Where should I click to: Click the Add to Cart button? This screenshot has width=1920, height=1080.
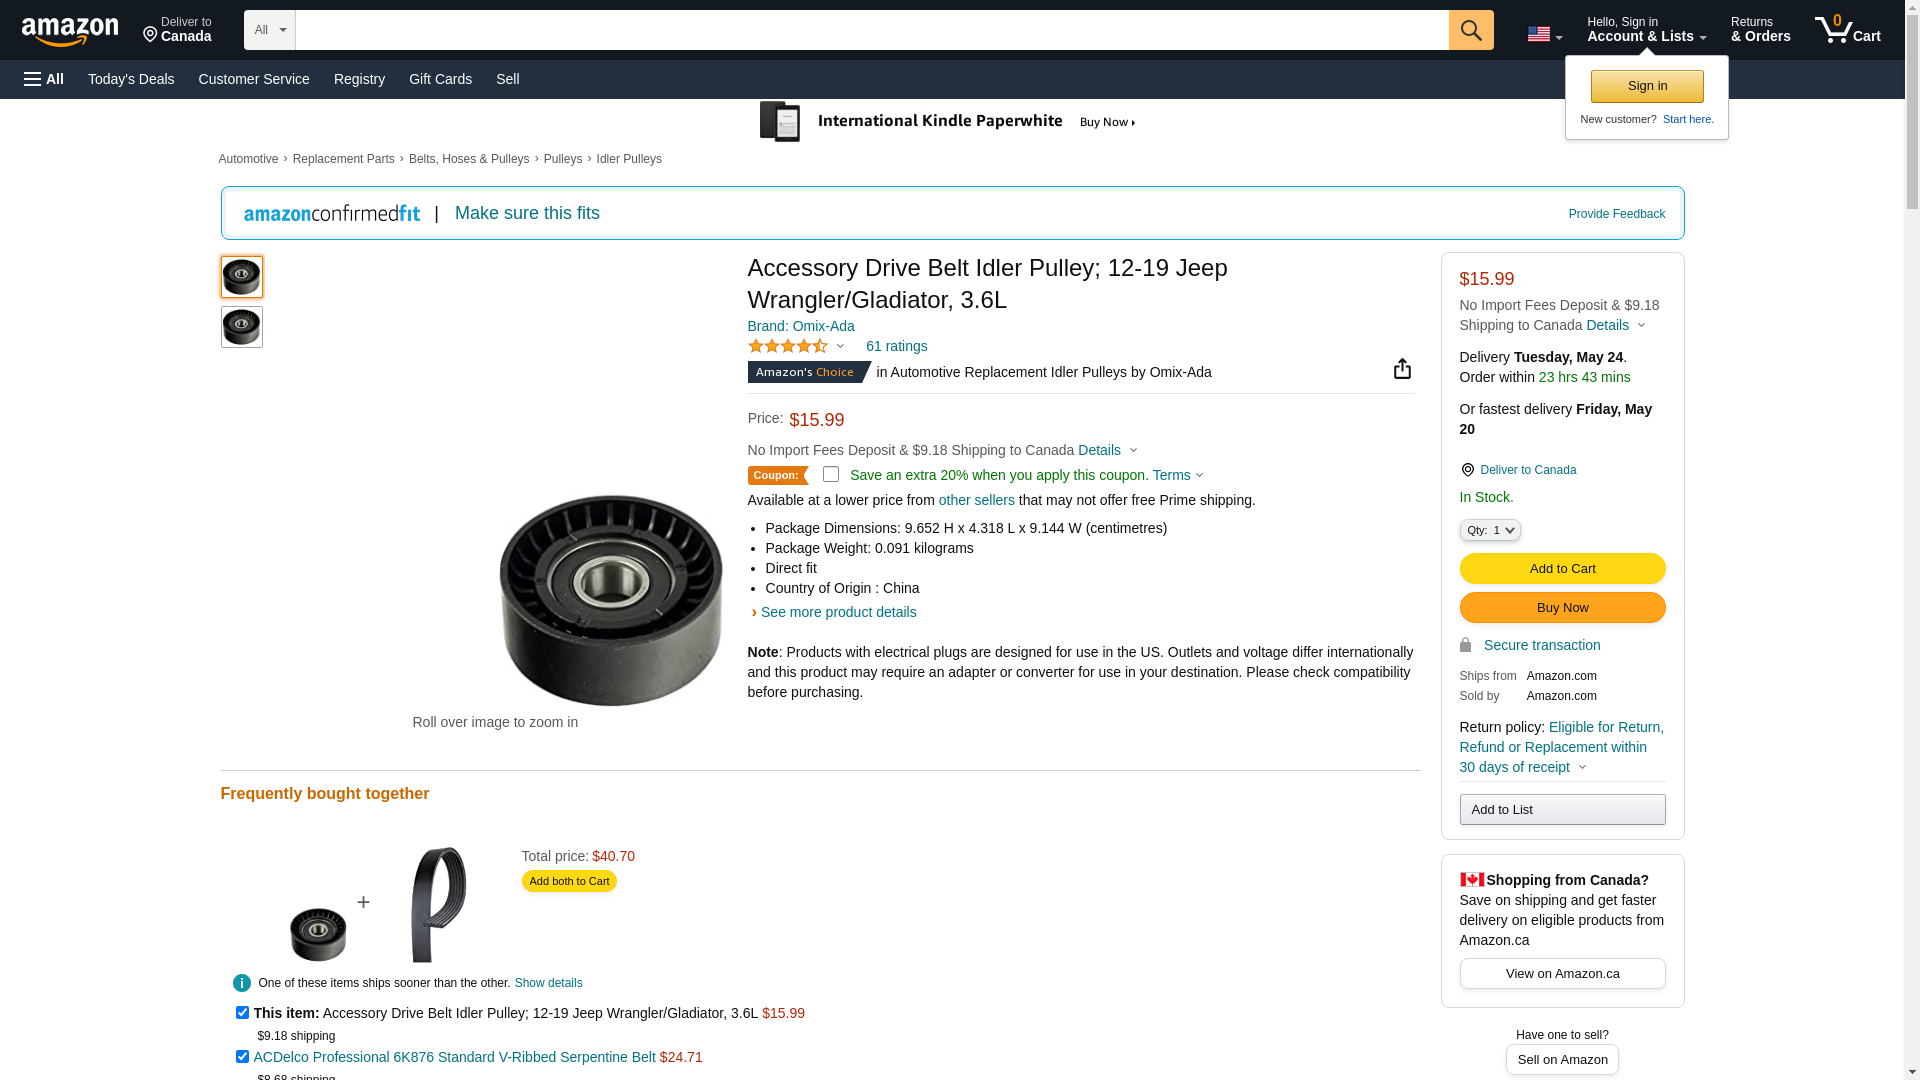click(x=1562, y=568)
